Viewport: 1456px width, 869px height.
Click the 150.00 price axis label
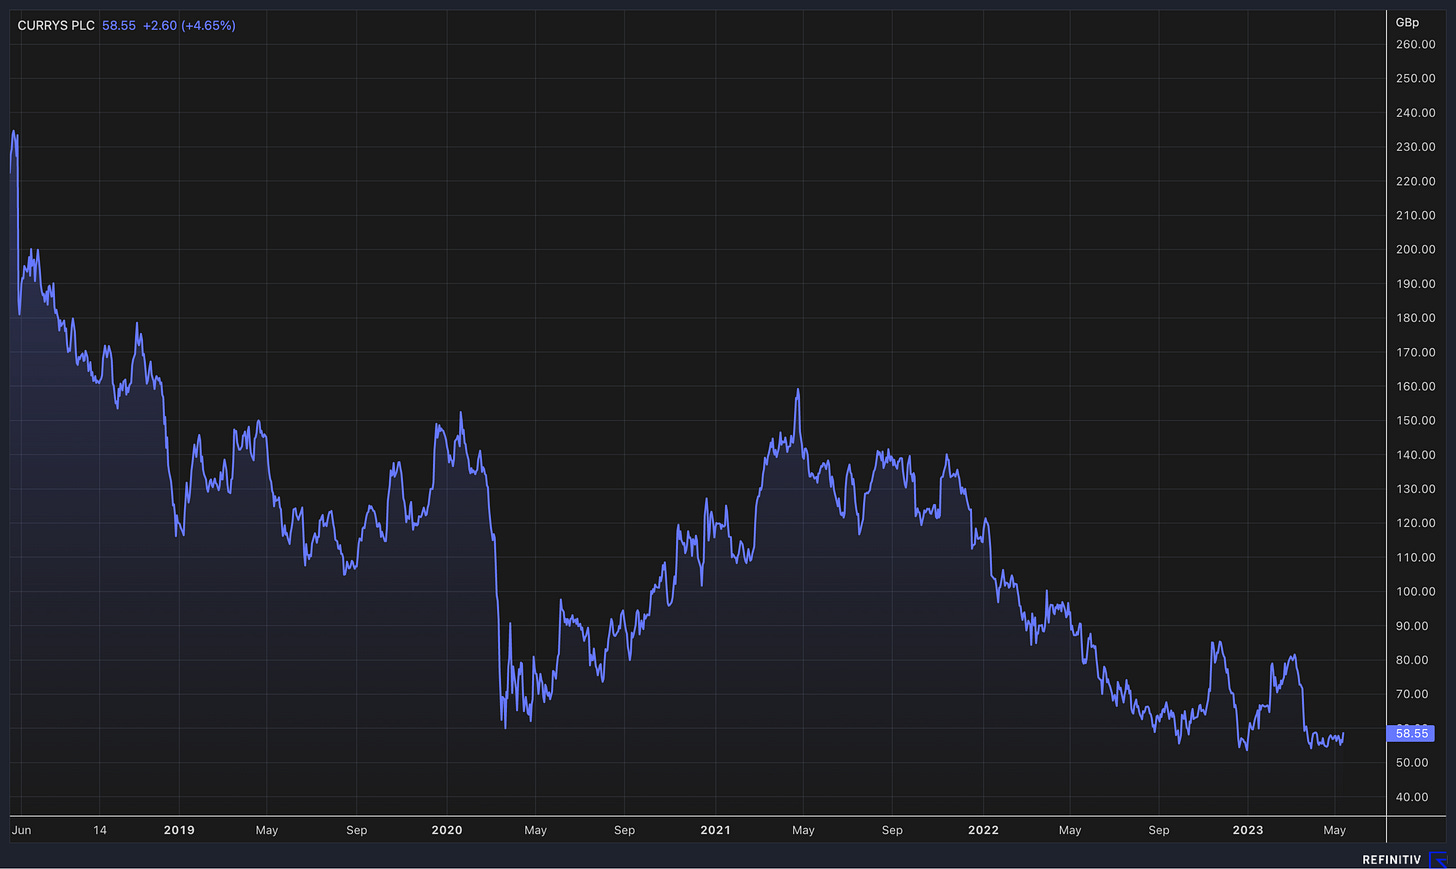click(x=1416, y=420)
